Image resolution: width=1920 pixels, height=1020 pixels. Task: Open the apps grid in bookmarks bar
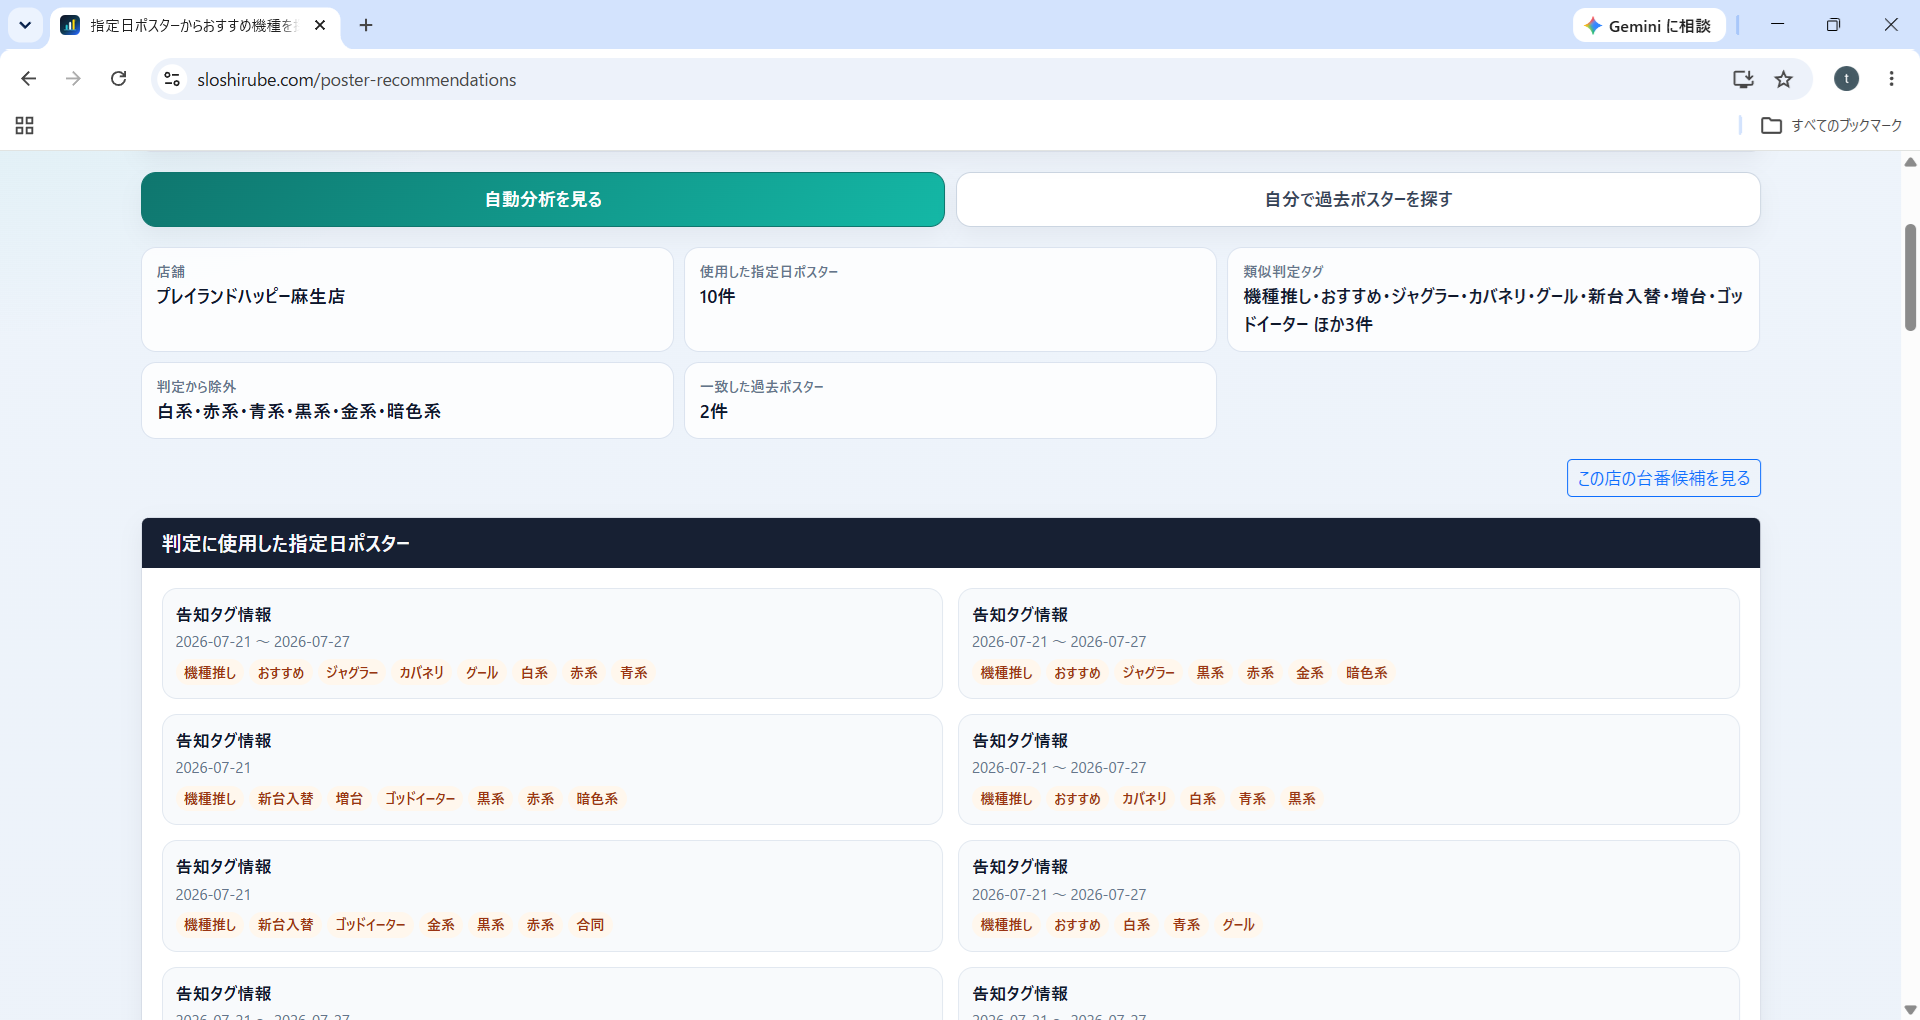tap(25, 125)
